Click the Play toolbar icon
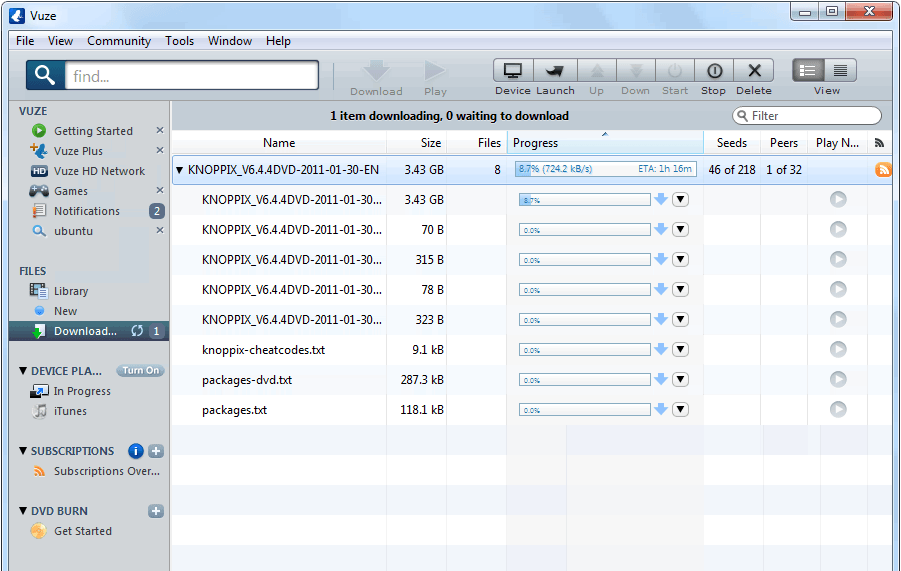Viewport: 901px width, 571px height. pyautogui.click(x=434, y=71)
